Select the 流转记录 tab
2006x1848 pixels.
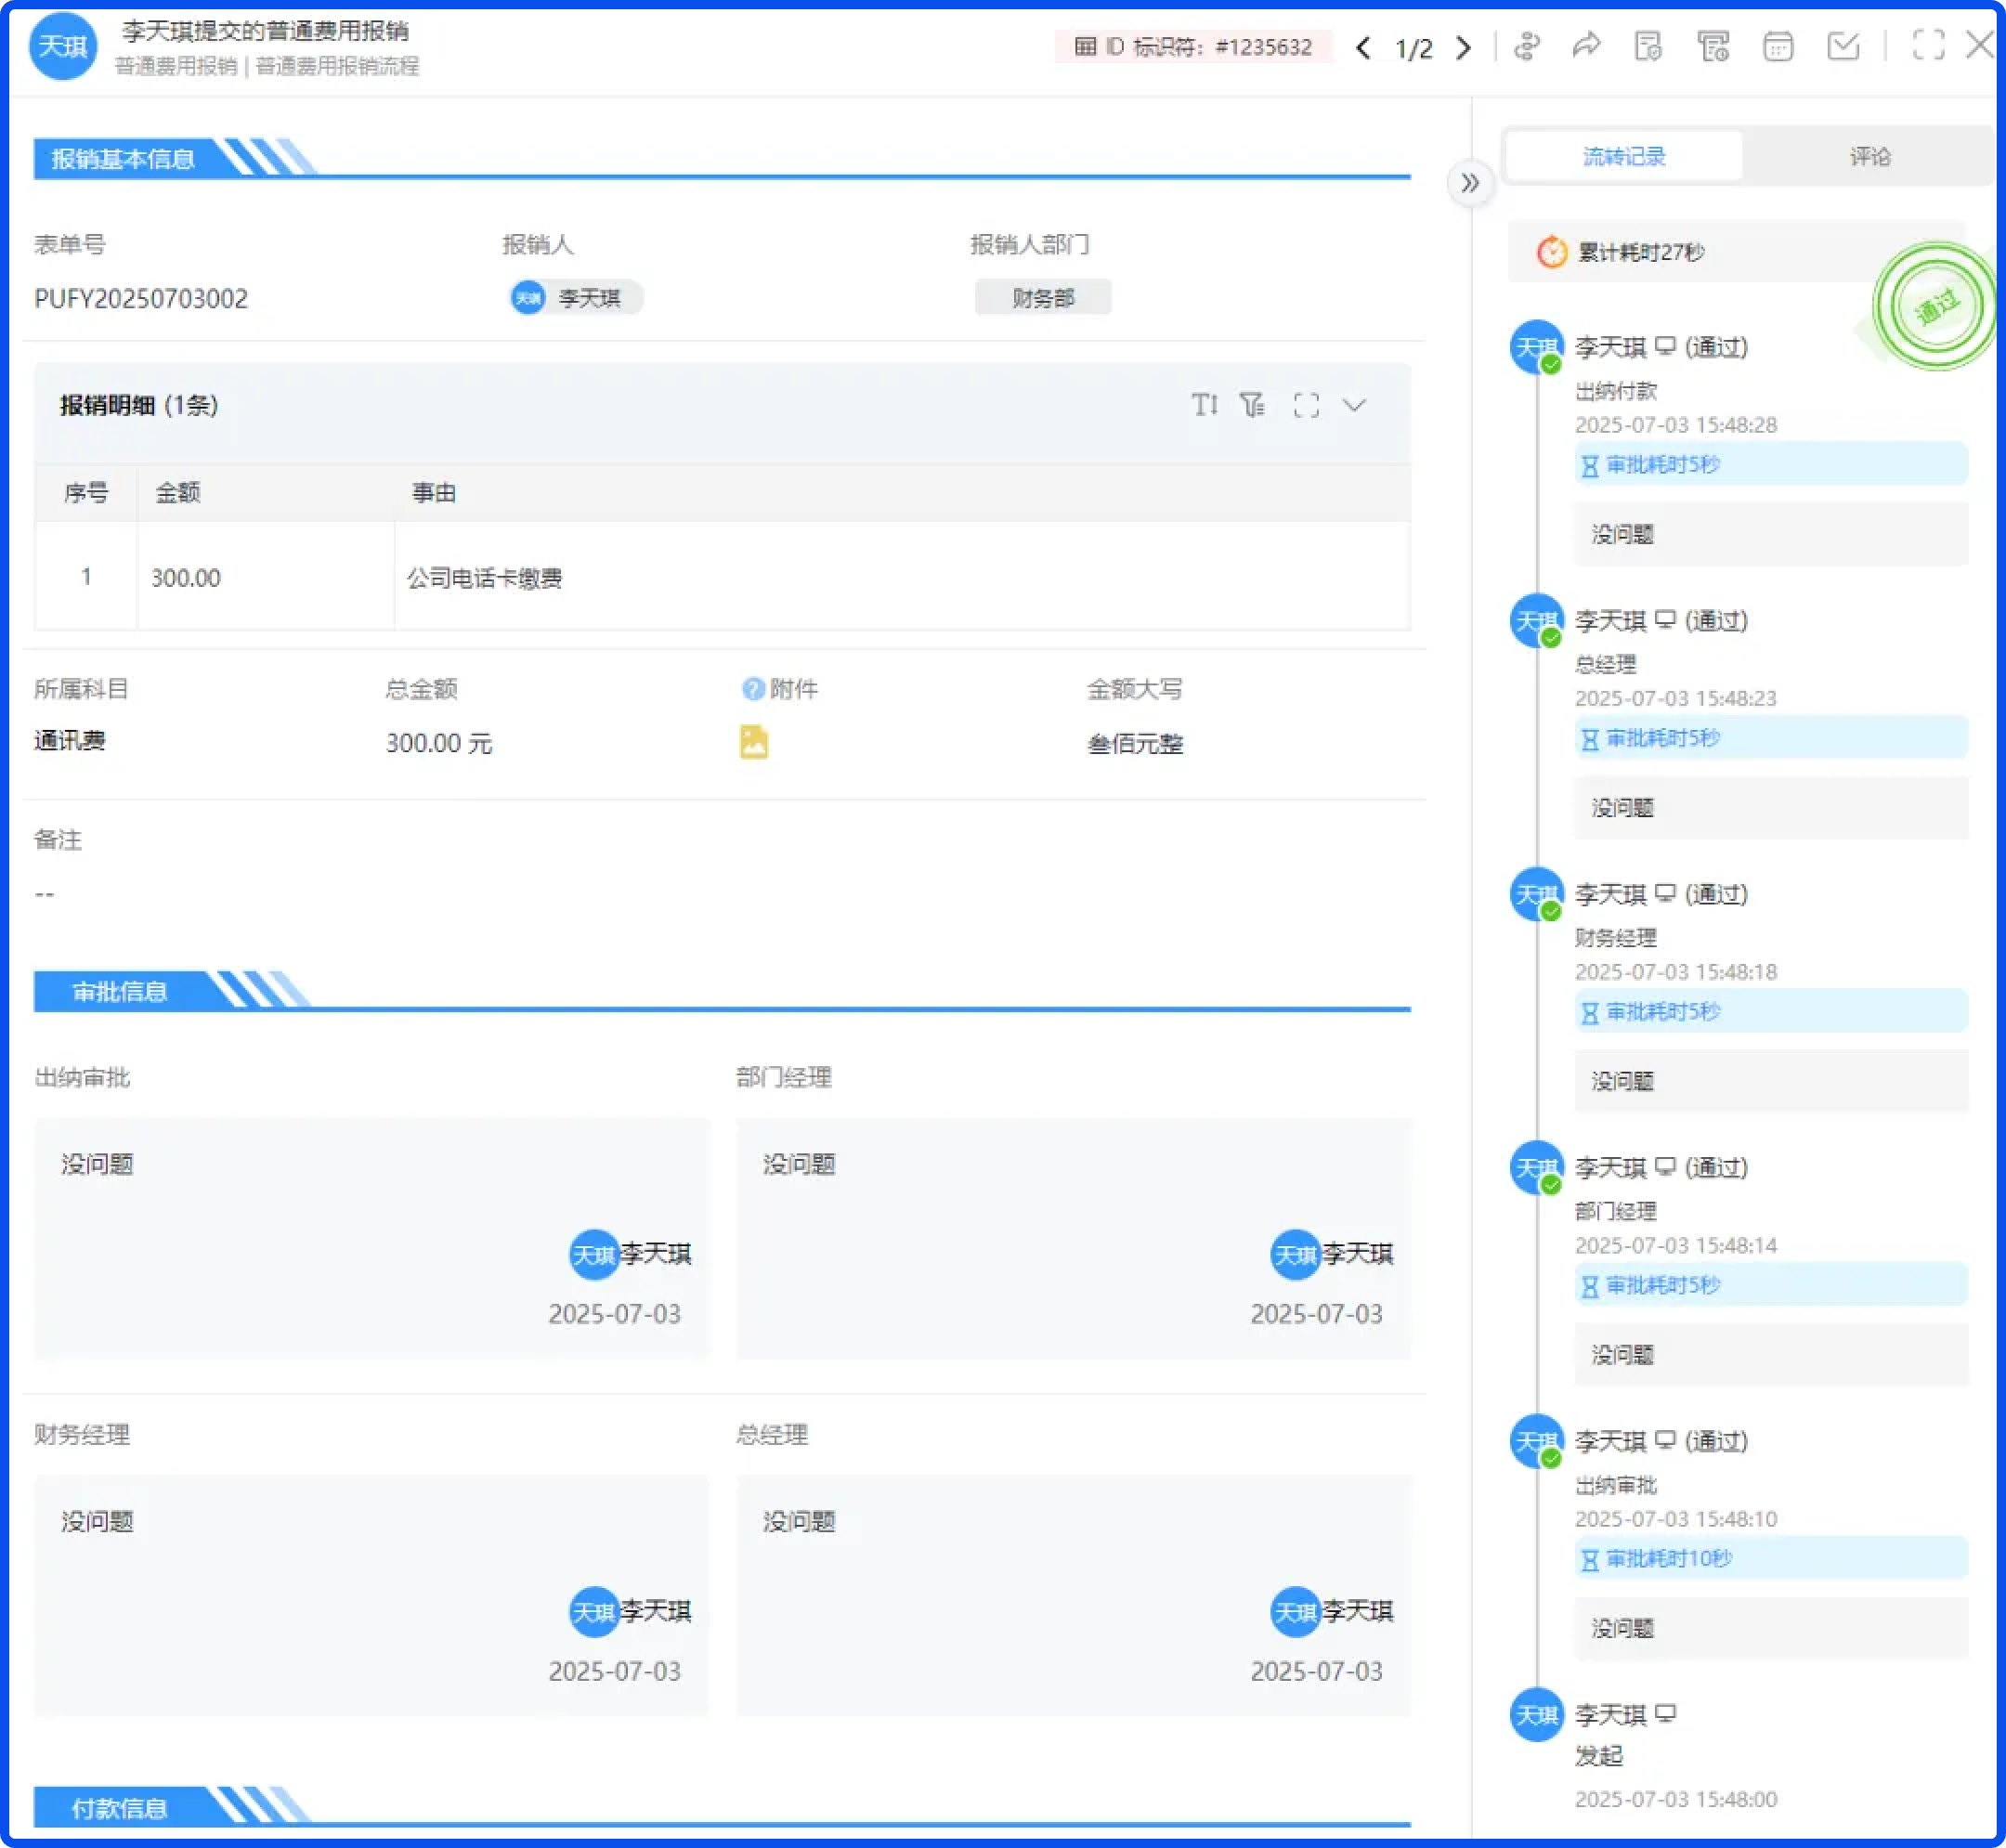point(1624,156)
